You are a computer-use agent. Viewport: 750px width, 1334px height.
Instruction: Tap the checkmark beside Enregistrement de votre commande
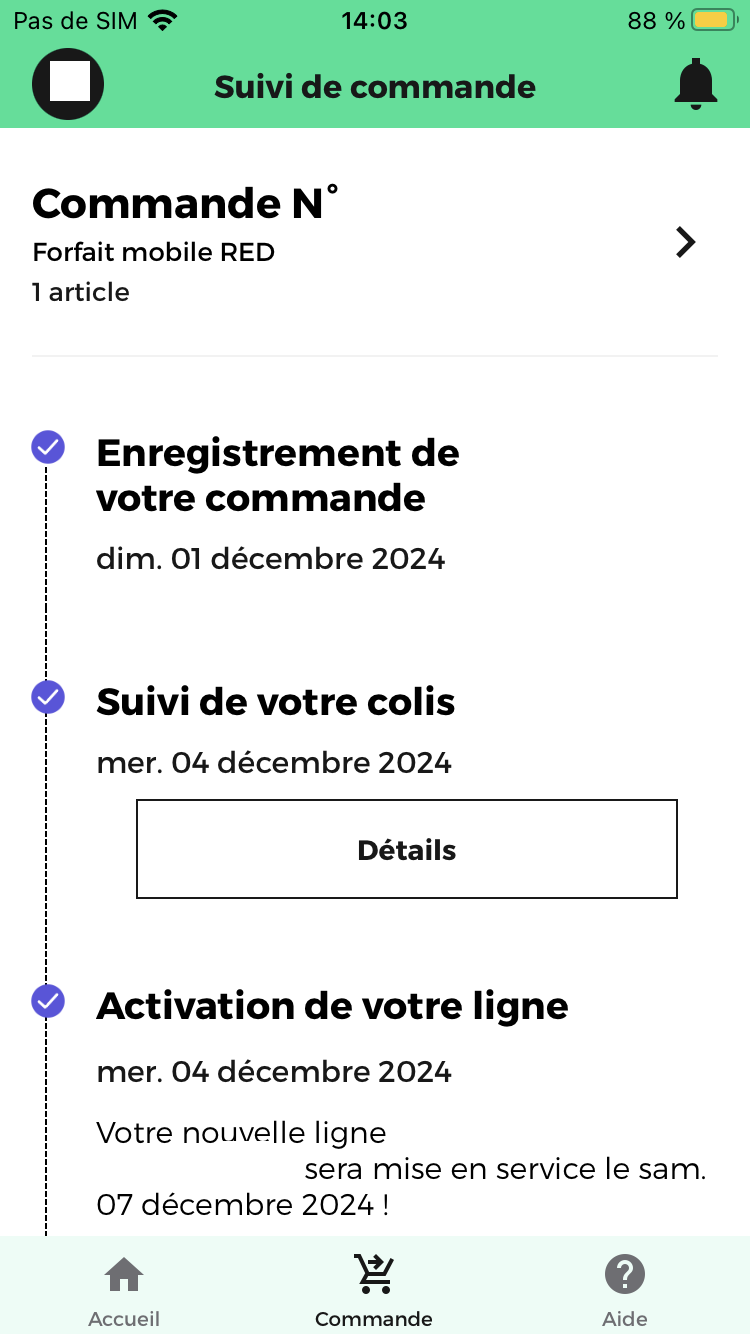(x=48, y=447)
